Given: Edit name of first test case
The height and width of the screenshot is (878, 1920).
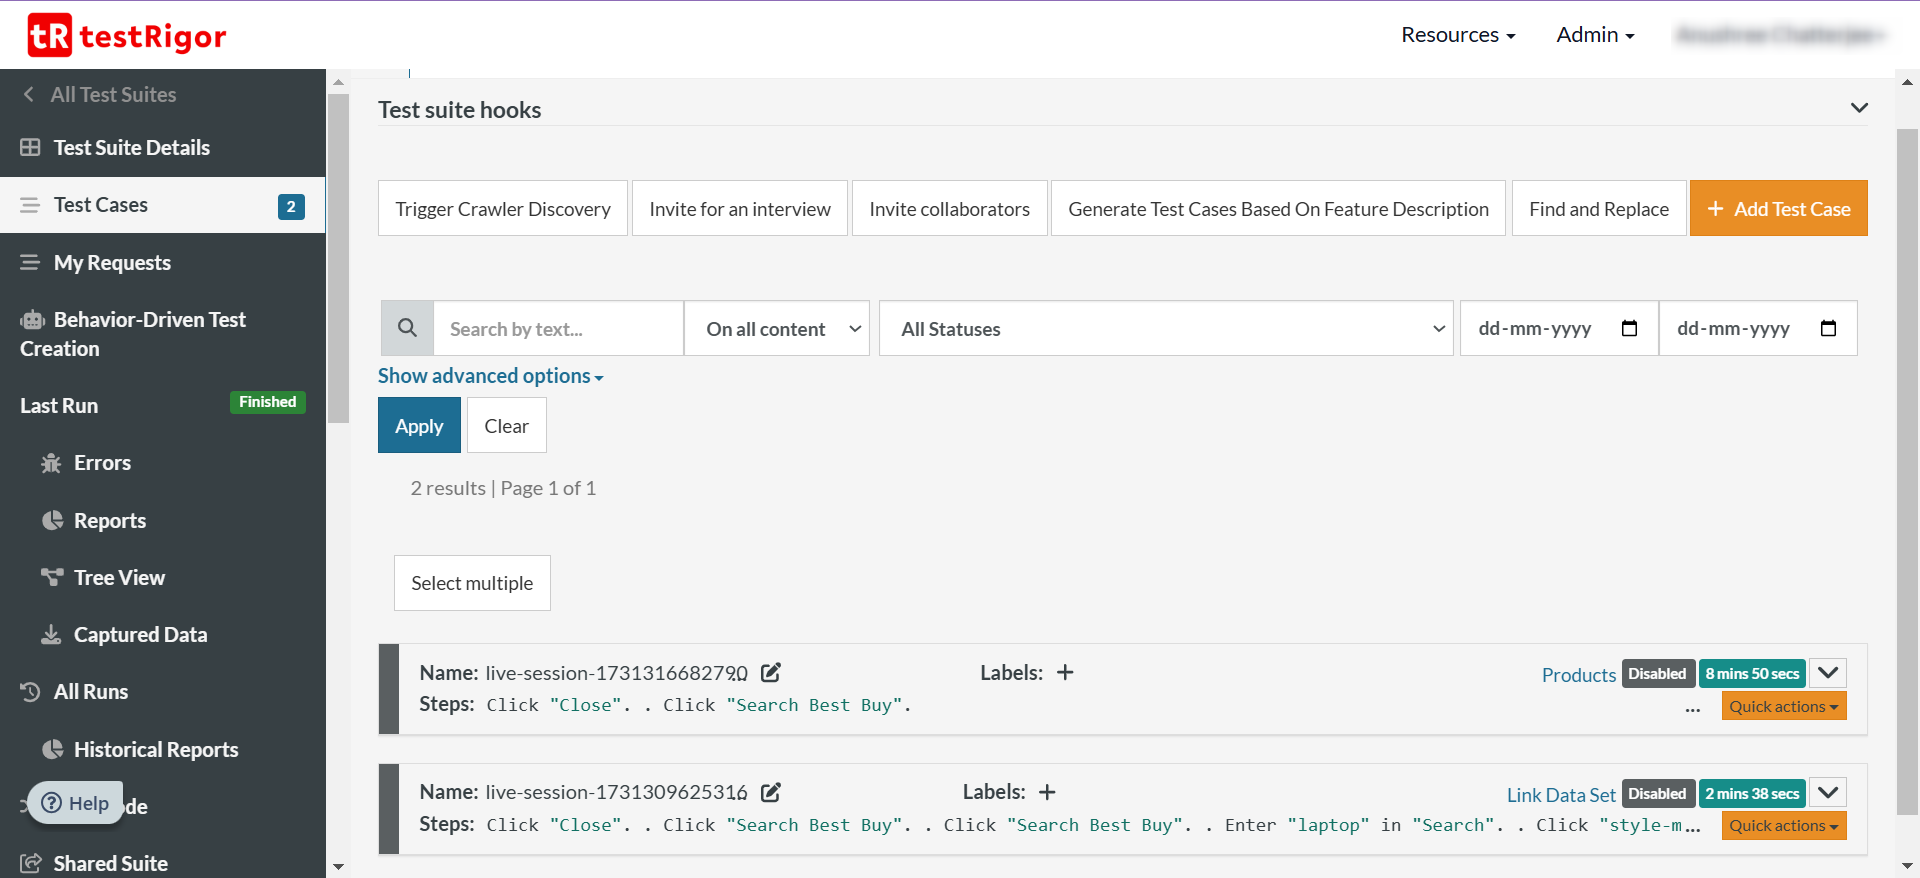Looking at the screenshot, I should pos(770,673).
